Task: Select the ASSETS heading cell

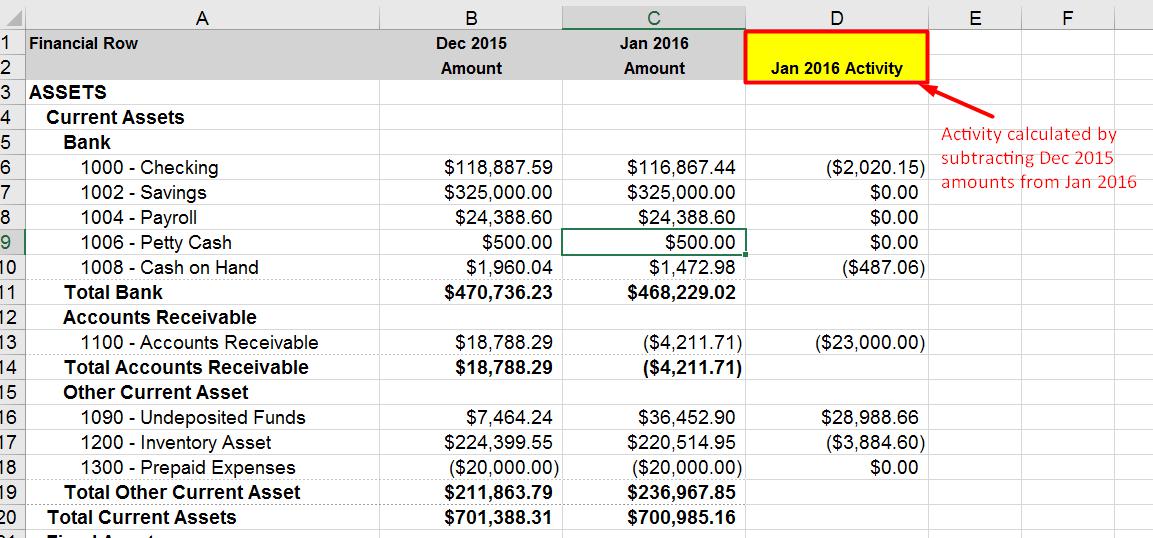Action: [202, 93]
